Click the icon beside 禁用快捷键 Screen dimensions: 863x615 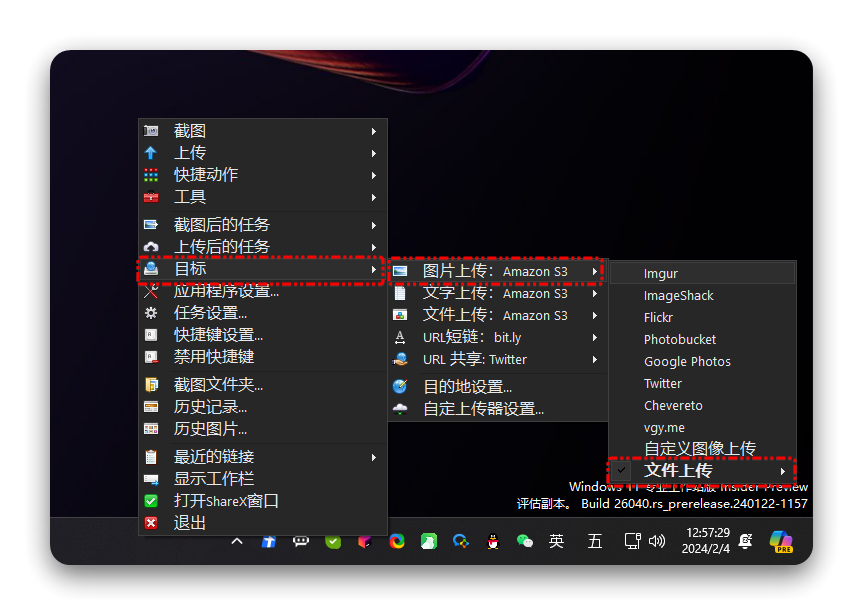pyautogui.click(x=151, y=357)
